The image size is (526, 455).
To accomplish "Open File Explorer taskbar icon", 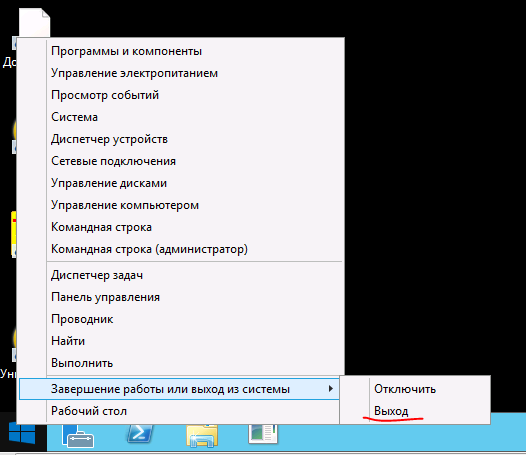I will [x=202, y=436].
